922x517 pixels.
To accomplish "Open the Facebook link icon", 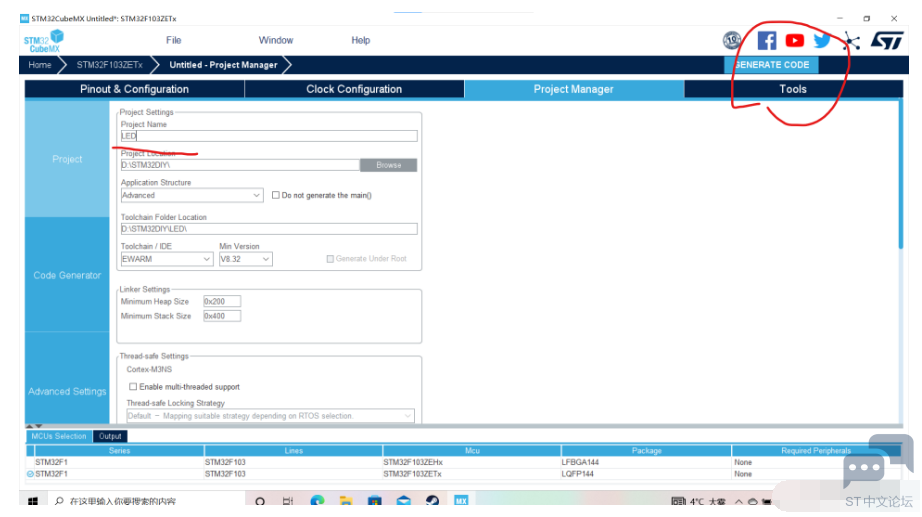I will pos(767,40).
